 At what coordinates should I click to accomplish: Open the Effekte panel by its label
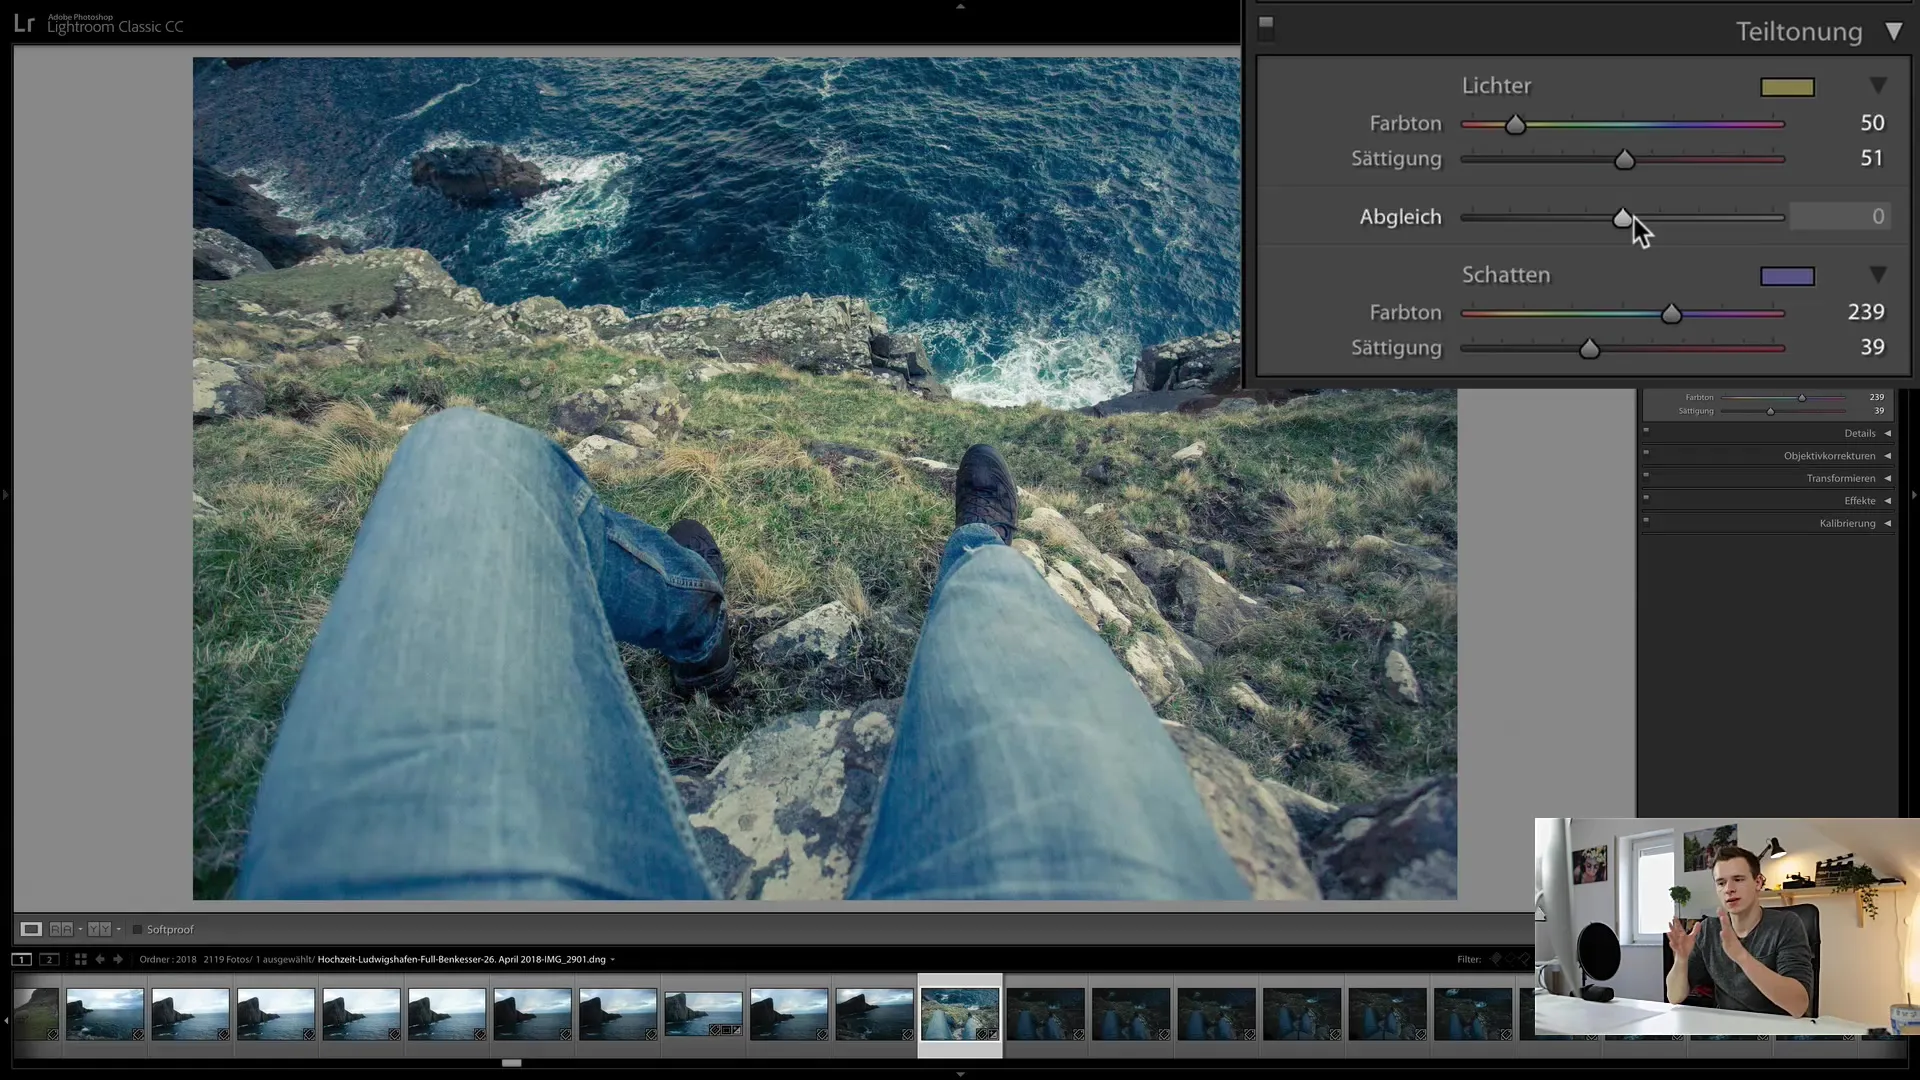1860,501
